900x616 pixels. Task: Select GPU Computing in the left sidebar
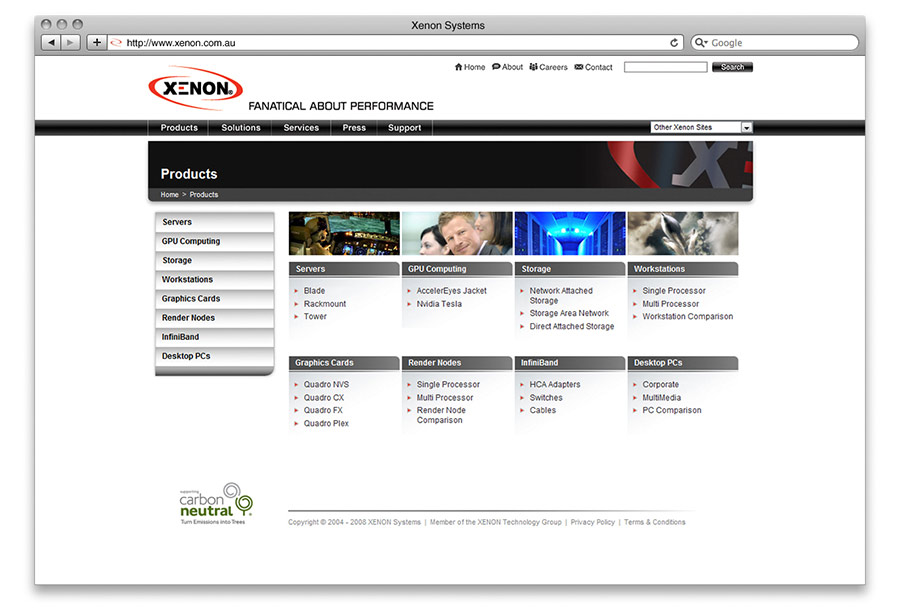[x=191, y=242]
